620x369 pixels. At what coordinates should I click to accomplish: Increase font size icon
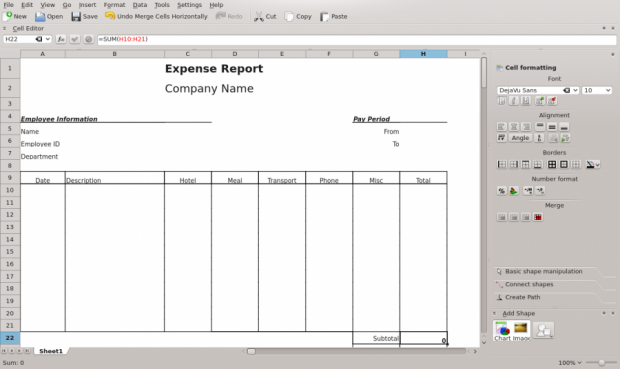540,101
